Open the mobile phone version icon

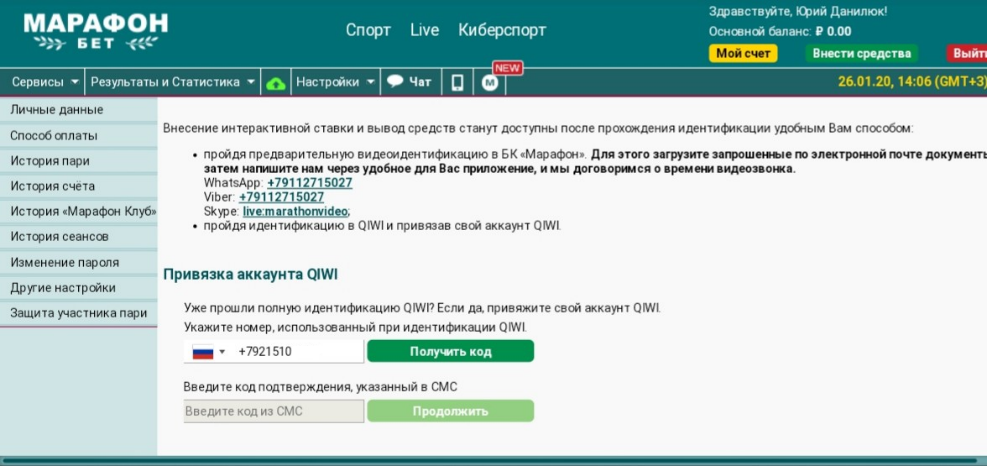tap(457, 83)
